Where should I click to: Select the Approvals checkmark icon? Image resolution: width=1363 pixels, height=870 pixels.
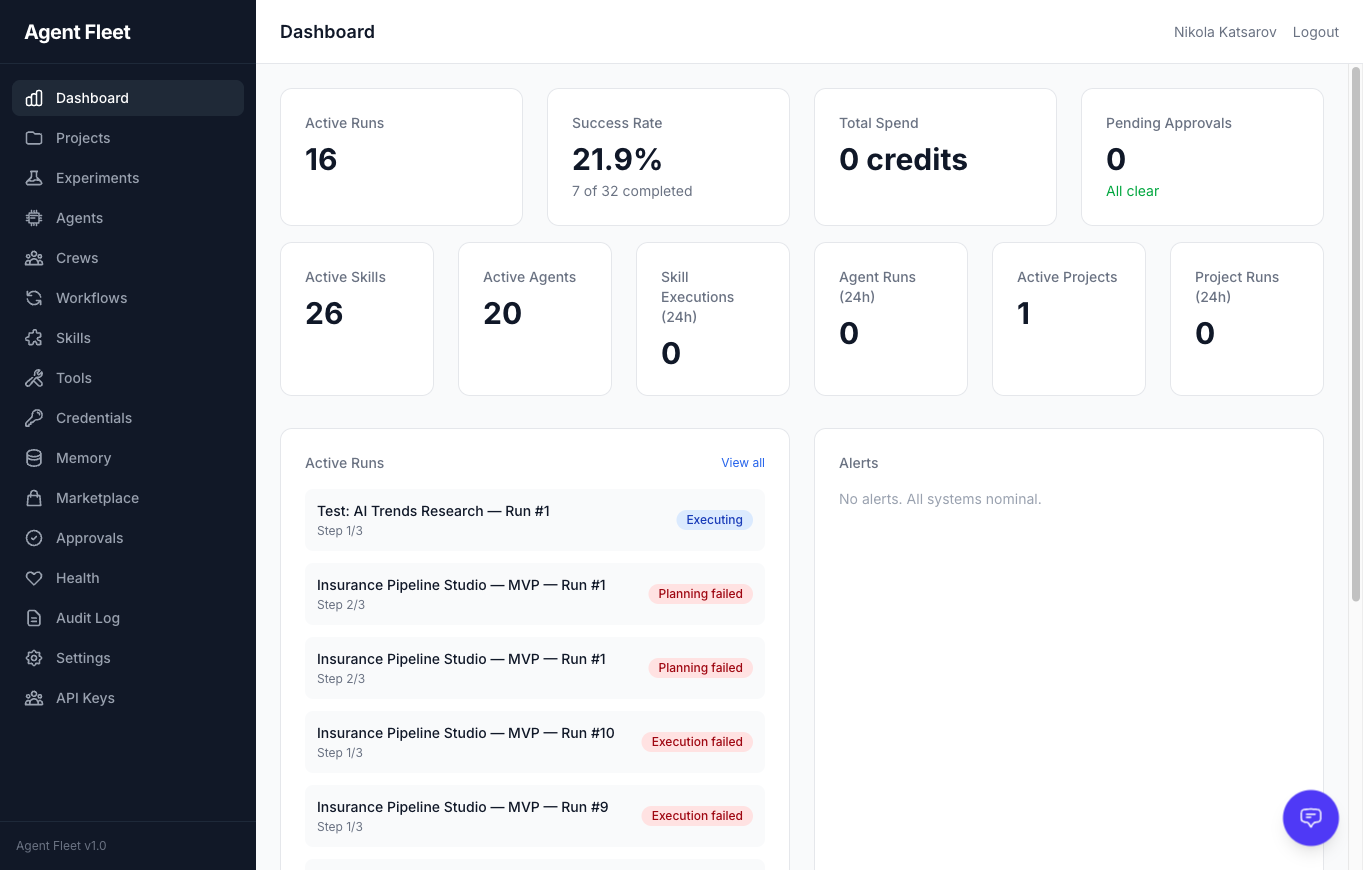coord(34,538)
